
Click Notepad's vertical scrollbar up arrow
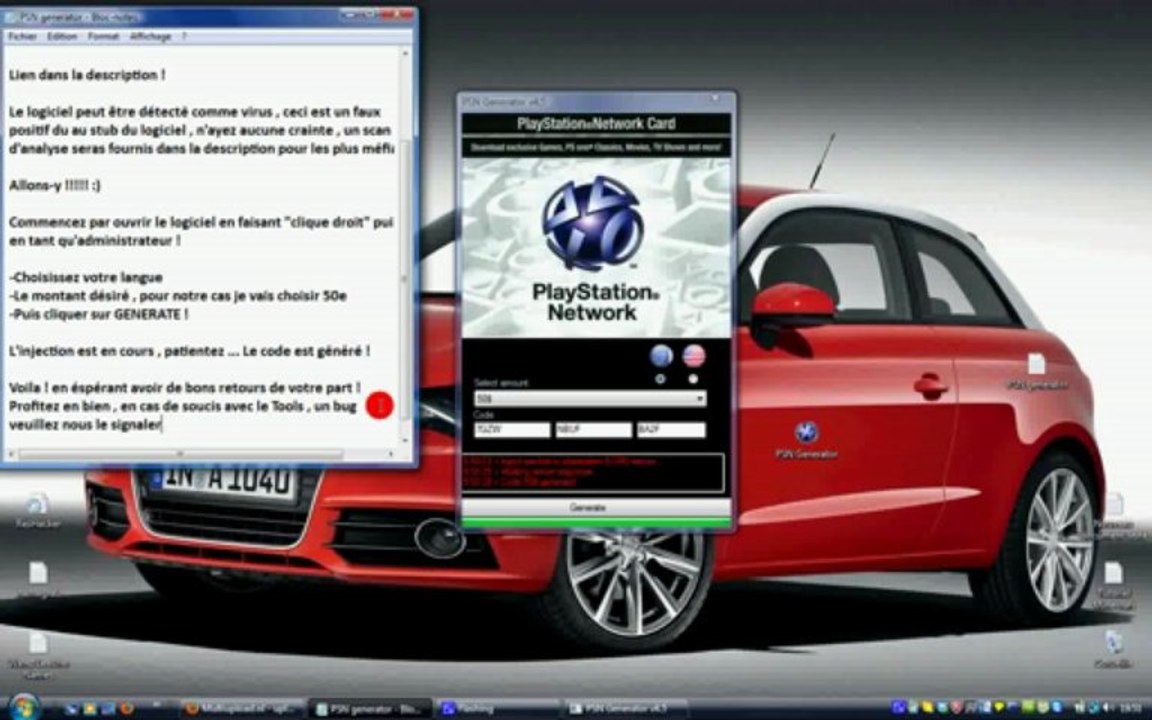pos(405,54)
